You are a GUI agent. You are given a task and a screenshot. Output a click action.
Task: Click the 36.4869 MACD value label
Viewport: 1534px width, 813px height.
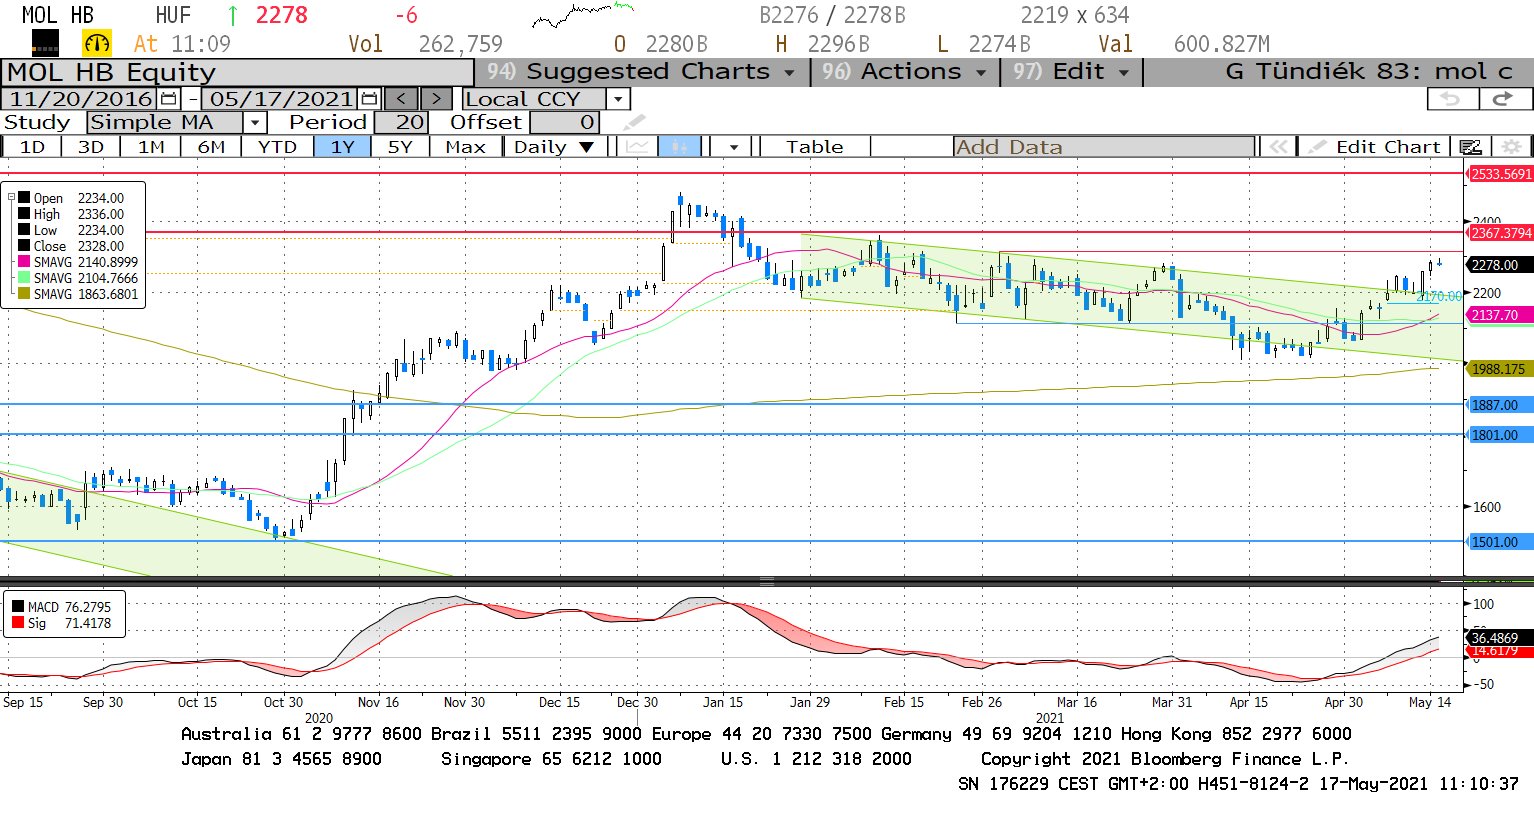(1499, 637)
